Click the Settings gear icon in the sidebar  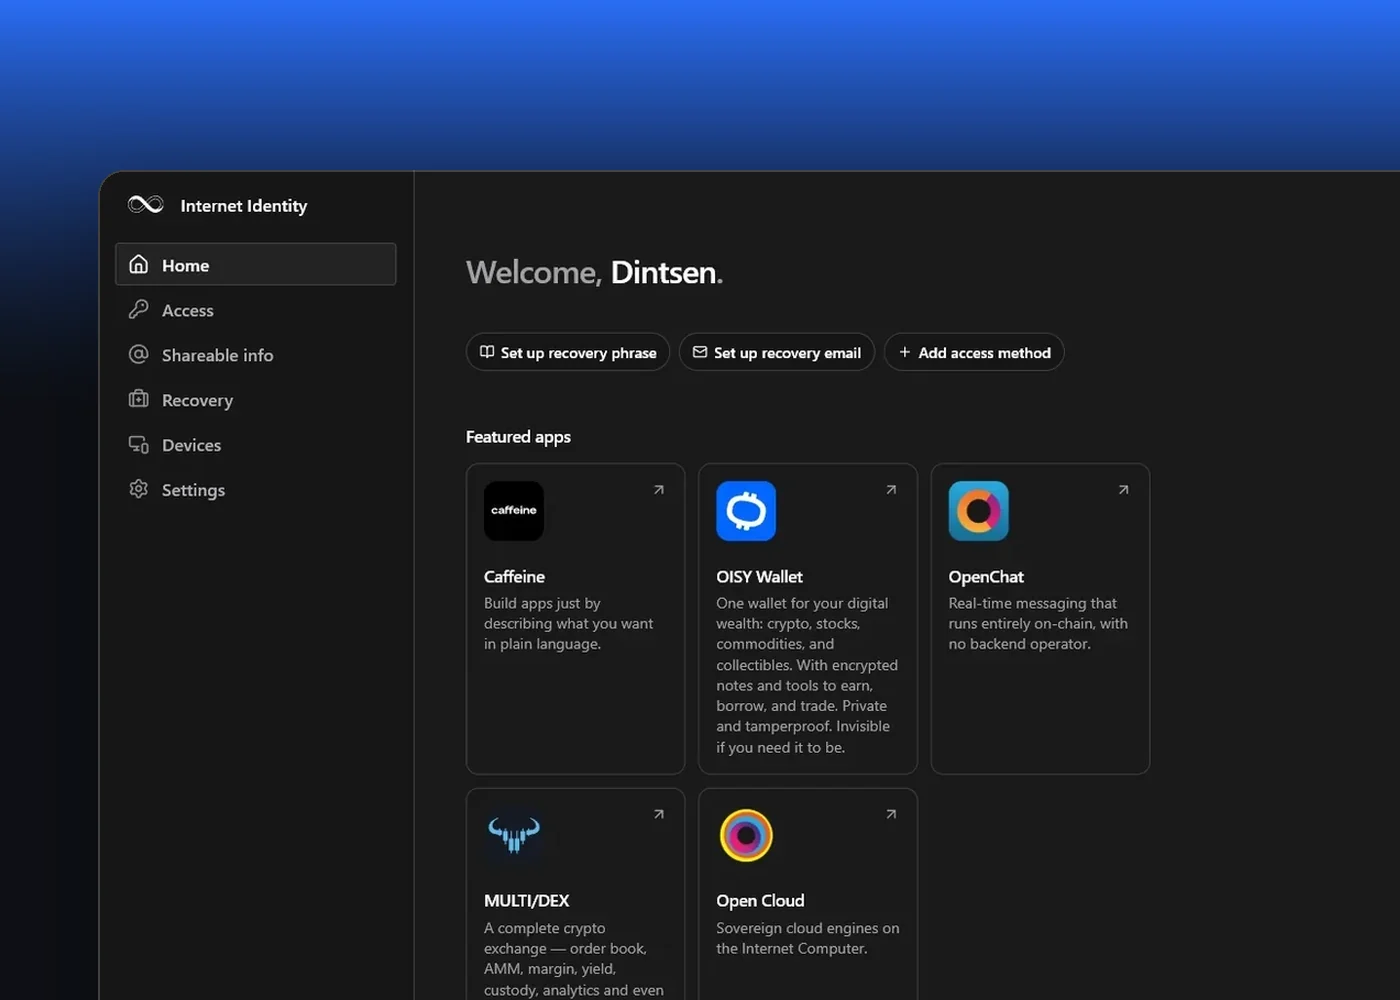pyautogui.click(x=139, y=489)
